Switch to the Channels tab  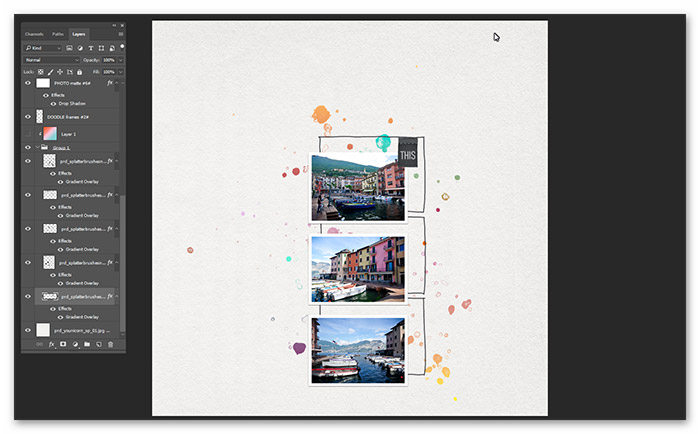click(x=34, y=34)
